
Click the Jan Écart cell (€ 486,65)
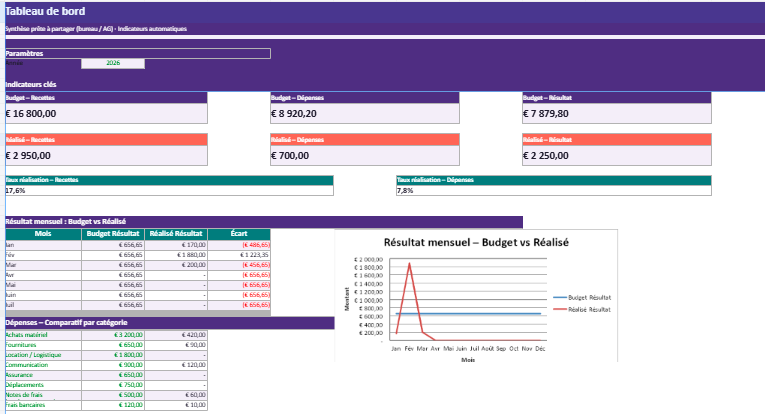coord(239,245)
